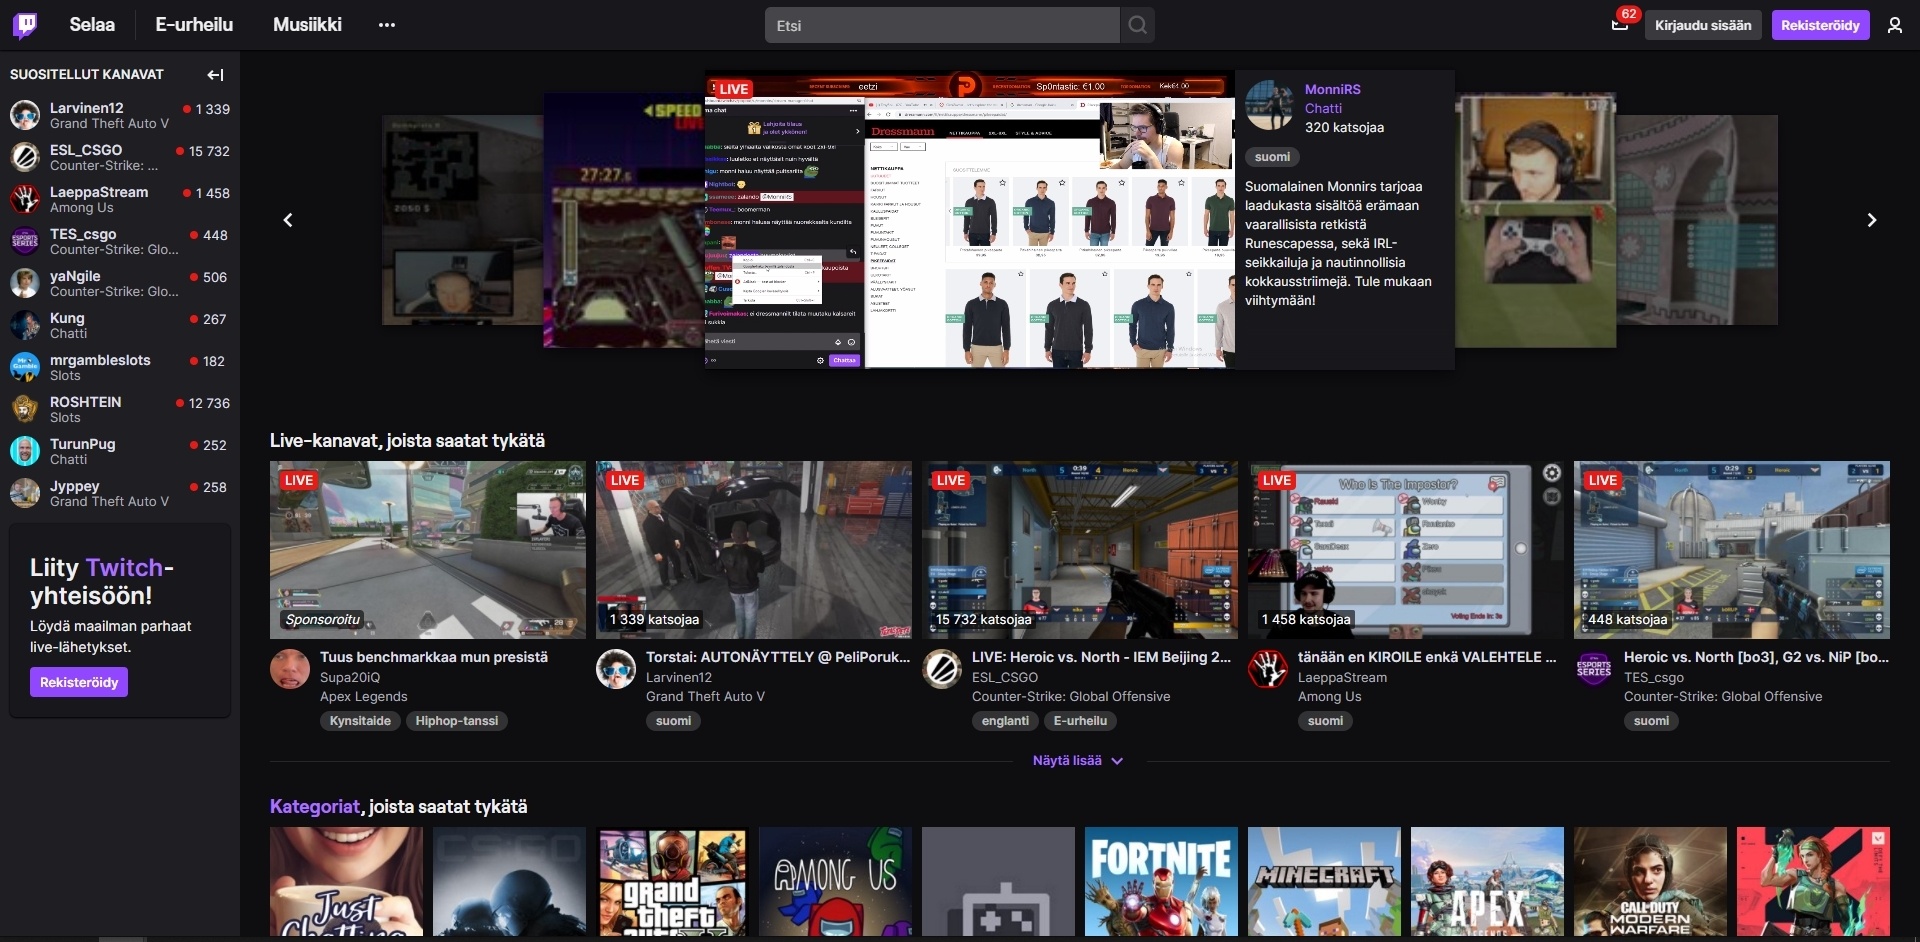Open the Apex Legends stream thumbnail
The width and height of the screenshot is (1920, 942).
(x=428, y=550)
